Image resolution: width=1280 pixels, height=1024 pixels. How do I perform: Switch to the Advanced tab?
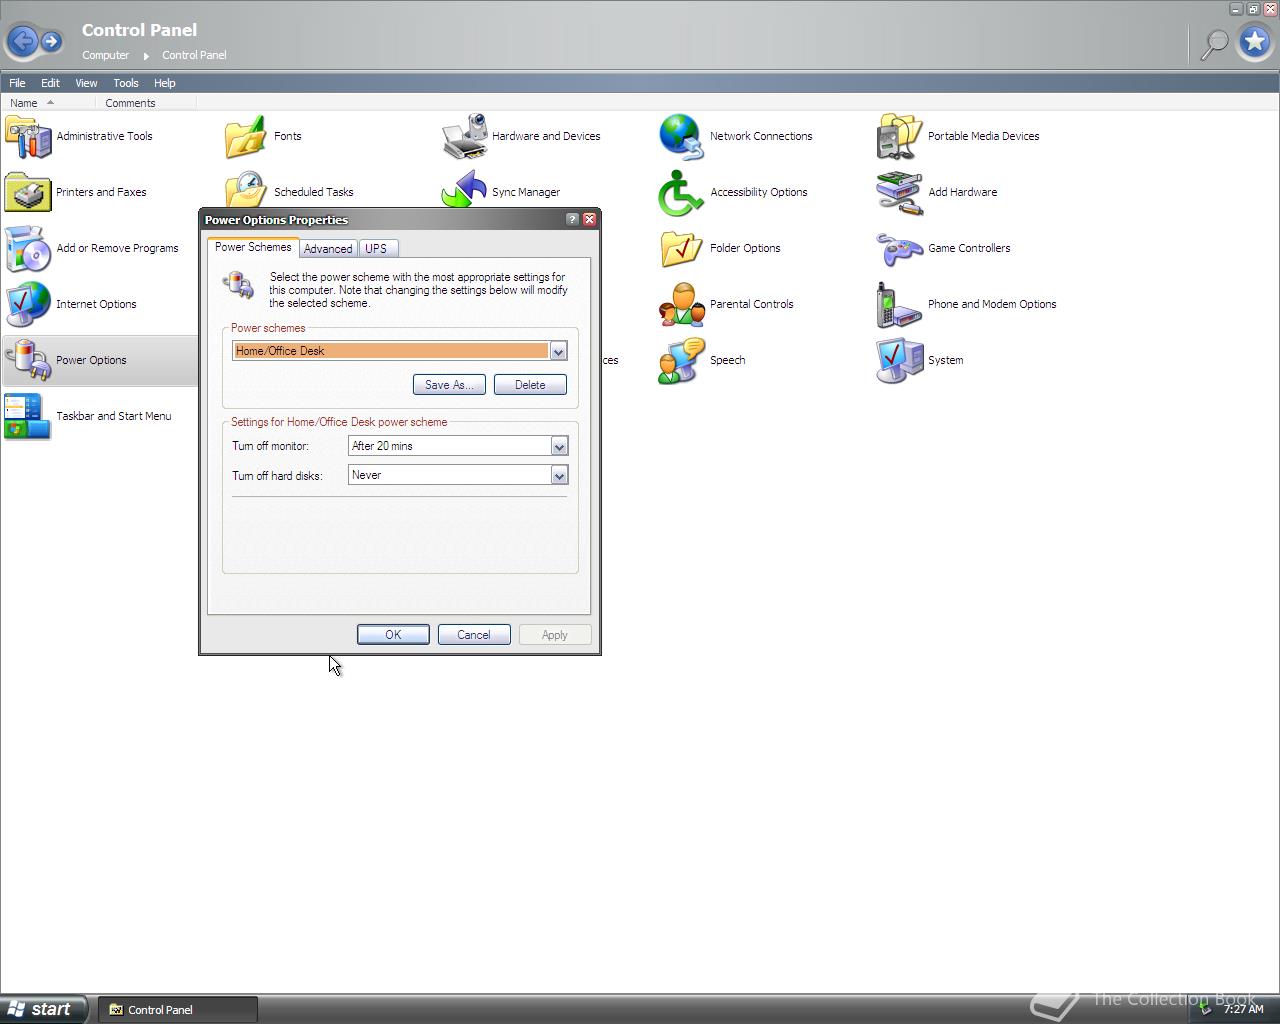[x=328, y=249]
